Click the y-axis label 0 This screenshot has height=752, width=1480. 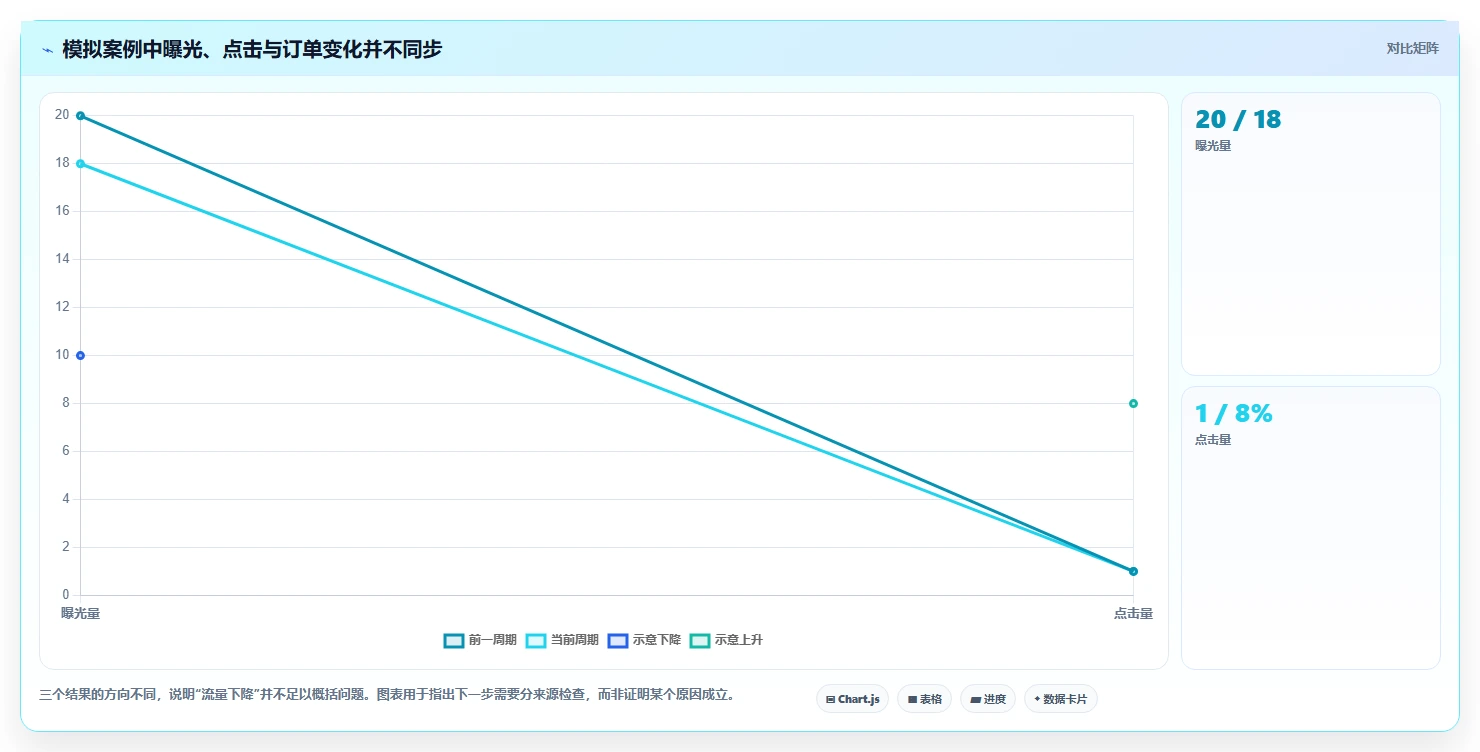click(65, 595)
